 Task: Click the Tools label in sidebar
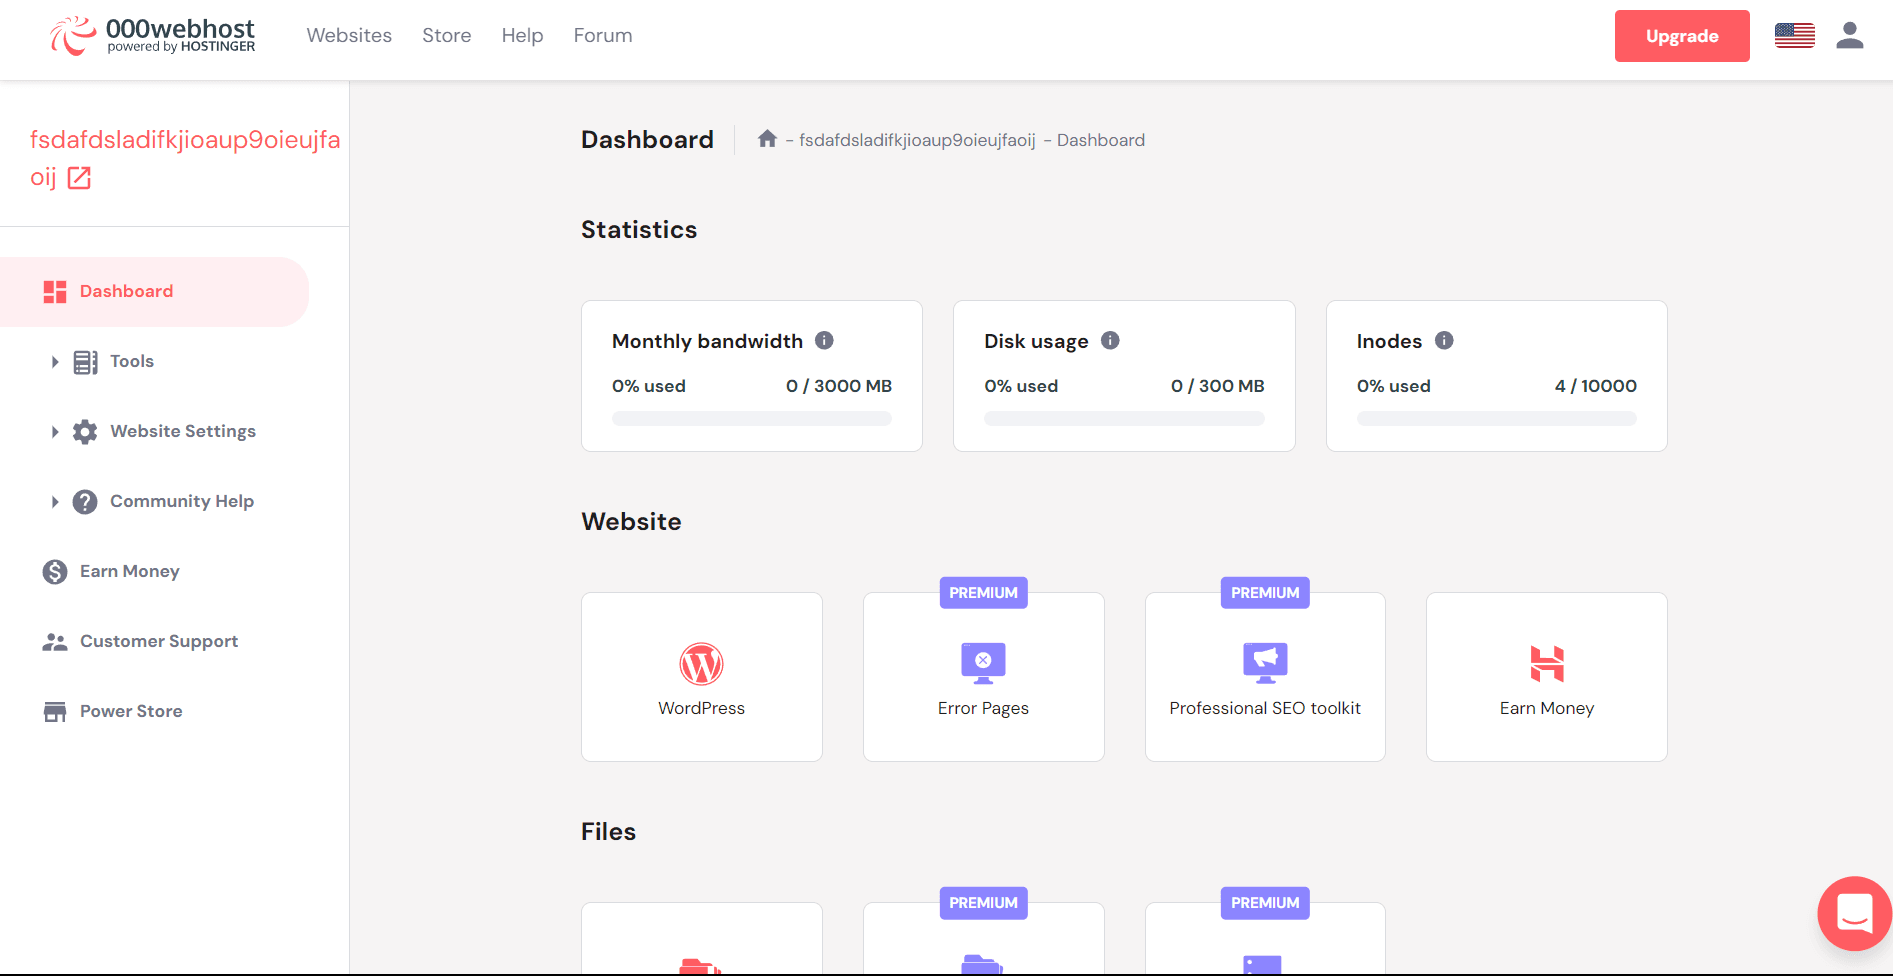click(x=132, y=361)
